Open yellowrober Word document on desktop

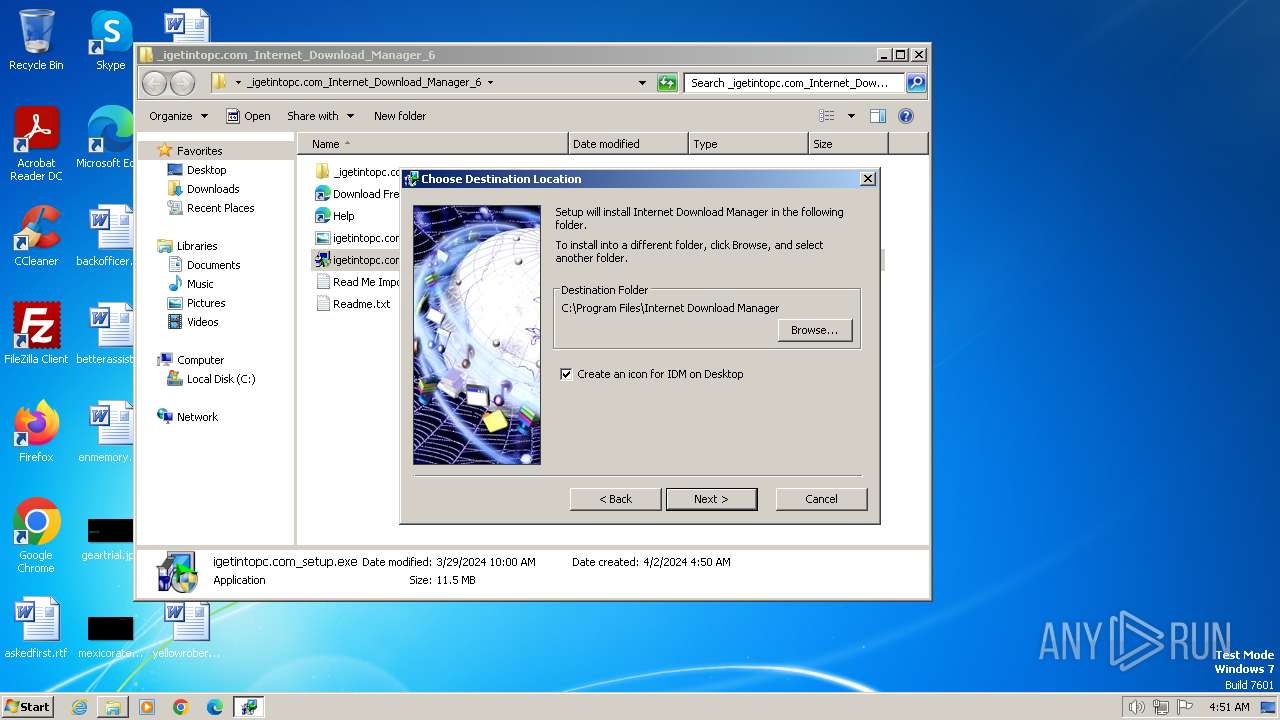[186, 628]
